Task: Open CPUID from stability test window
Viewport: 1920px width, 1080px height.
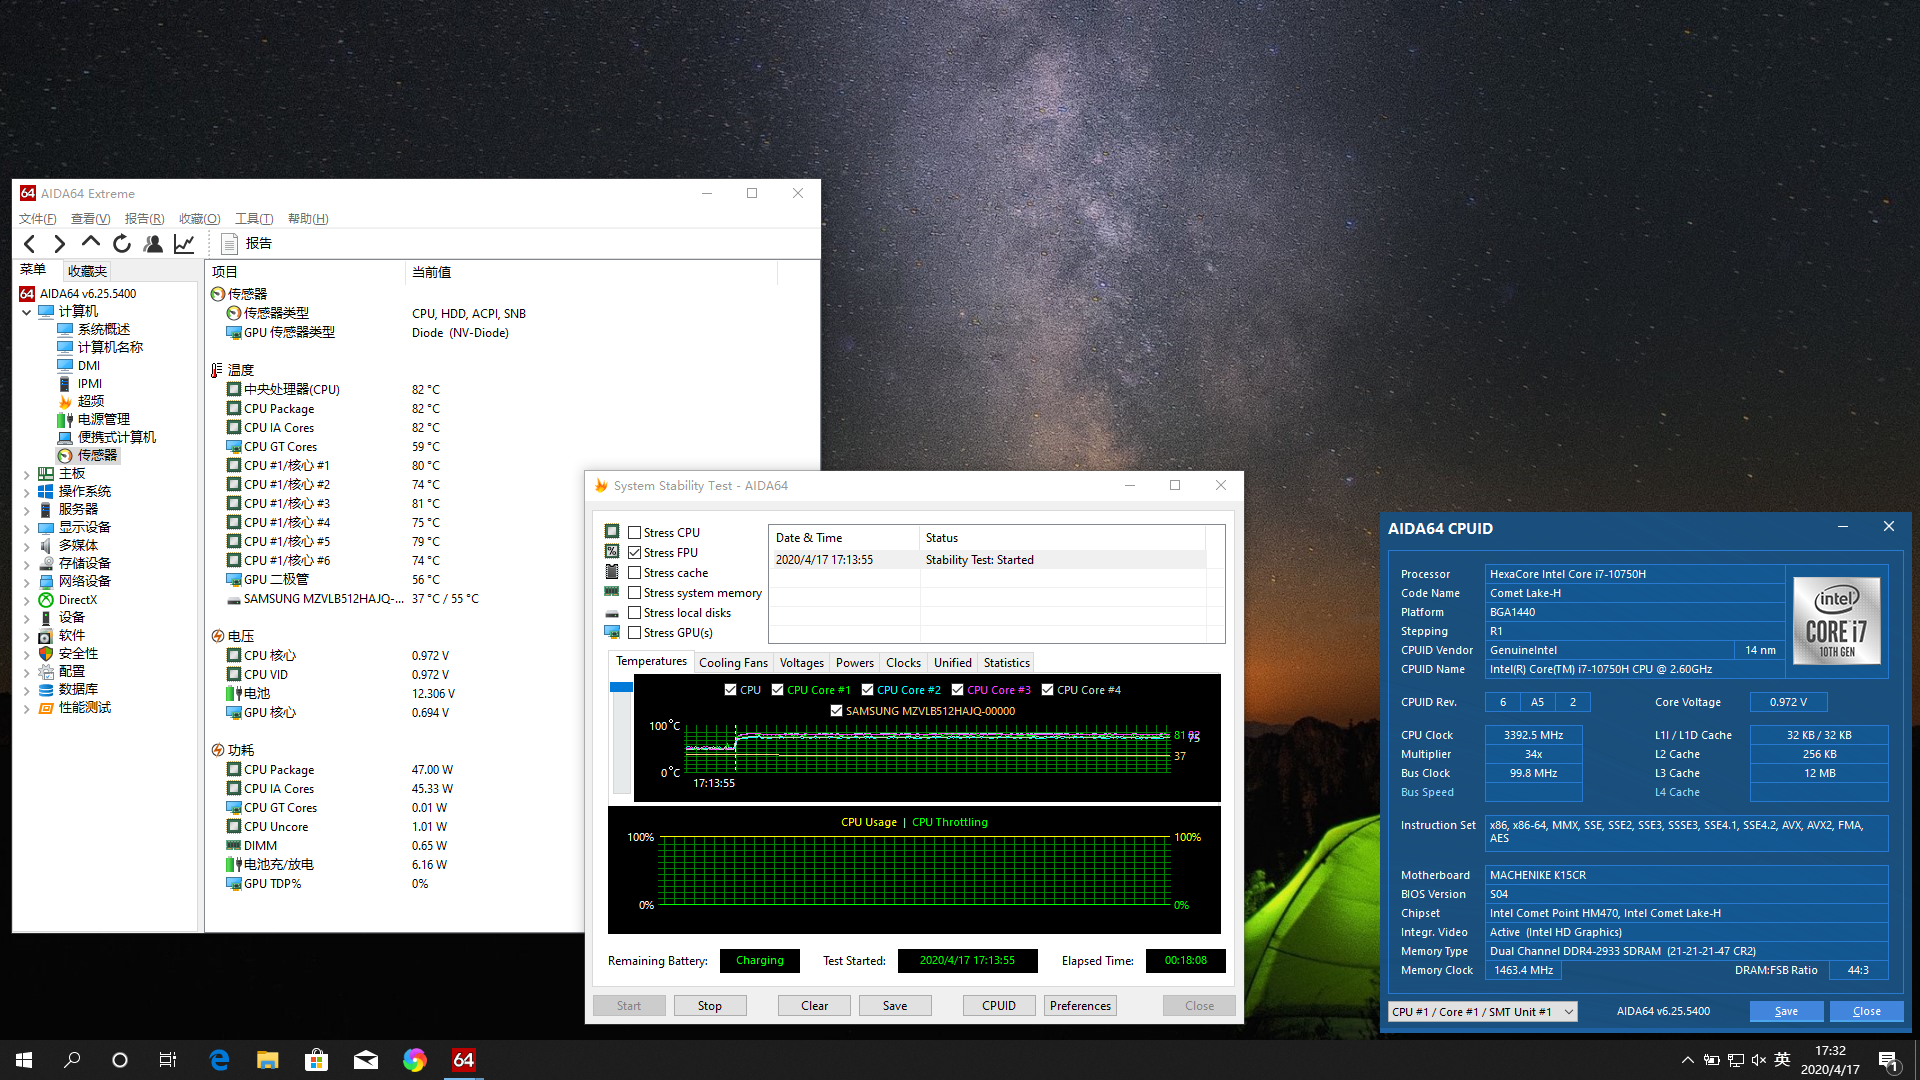Action: point(999,1006)
